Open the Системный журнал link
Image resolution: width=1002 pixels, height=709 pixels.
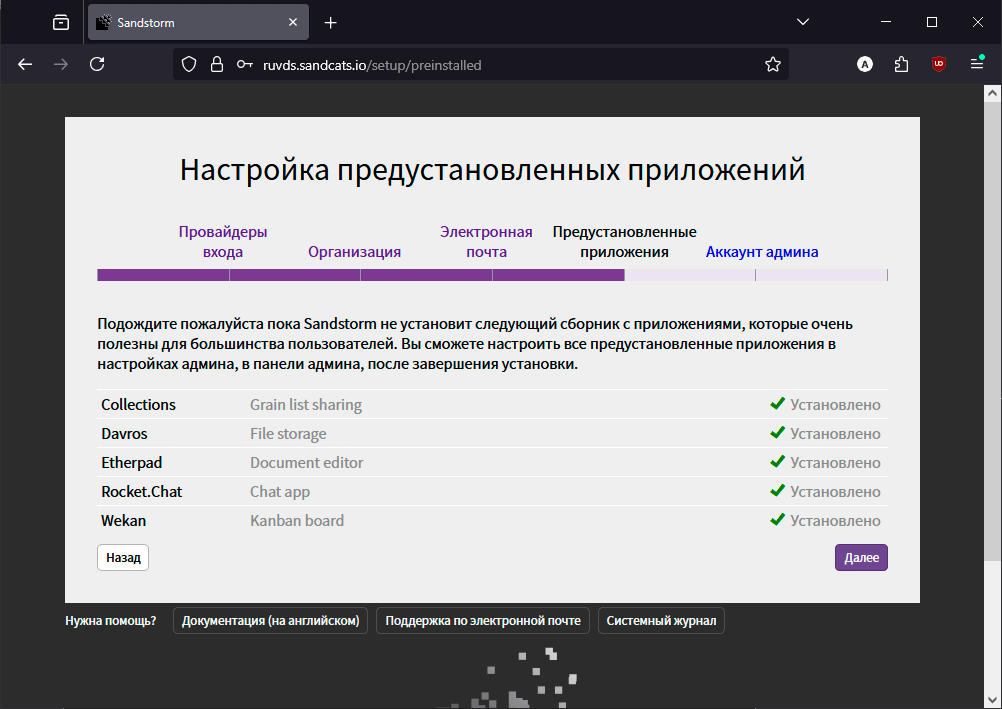click(x=661, y=621)
